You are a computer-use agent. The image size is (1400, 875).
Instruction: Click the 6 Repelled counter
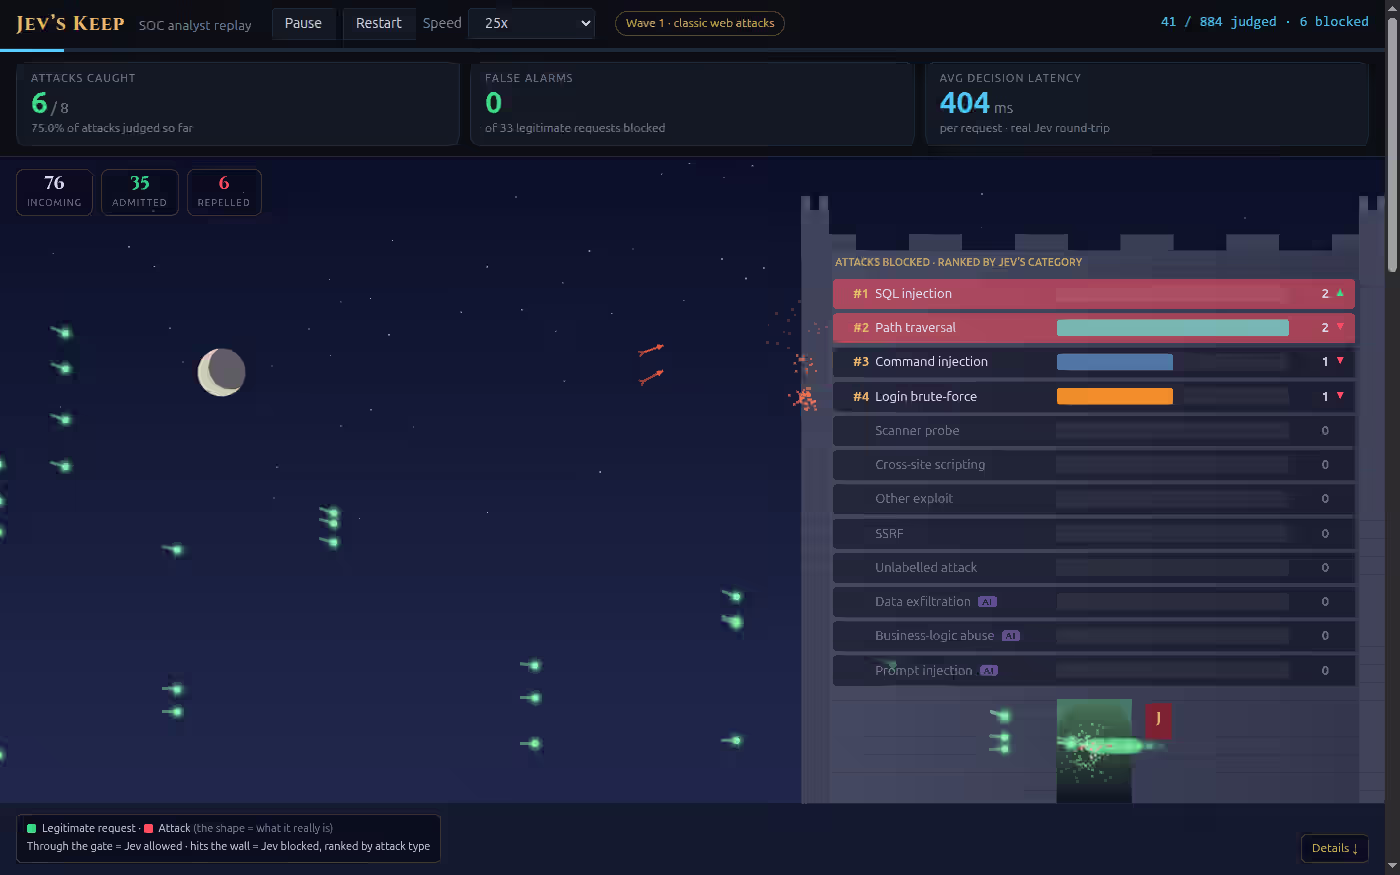[x=224, y=192]
